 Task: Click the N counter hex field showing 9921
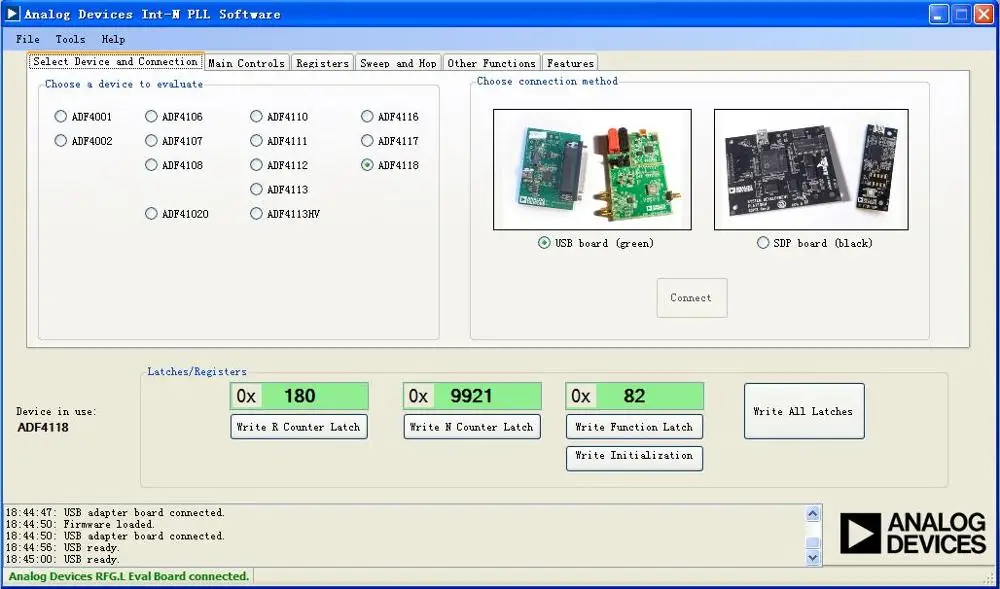[472, 396]
